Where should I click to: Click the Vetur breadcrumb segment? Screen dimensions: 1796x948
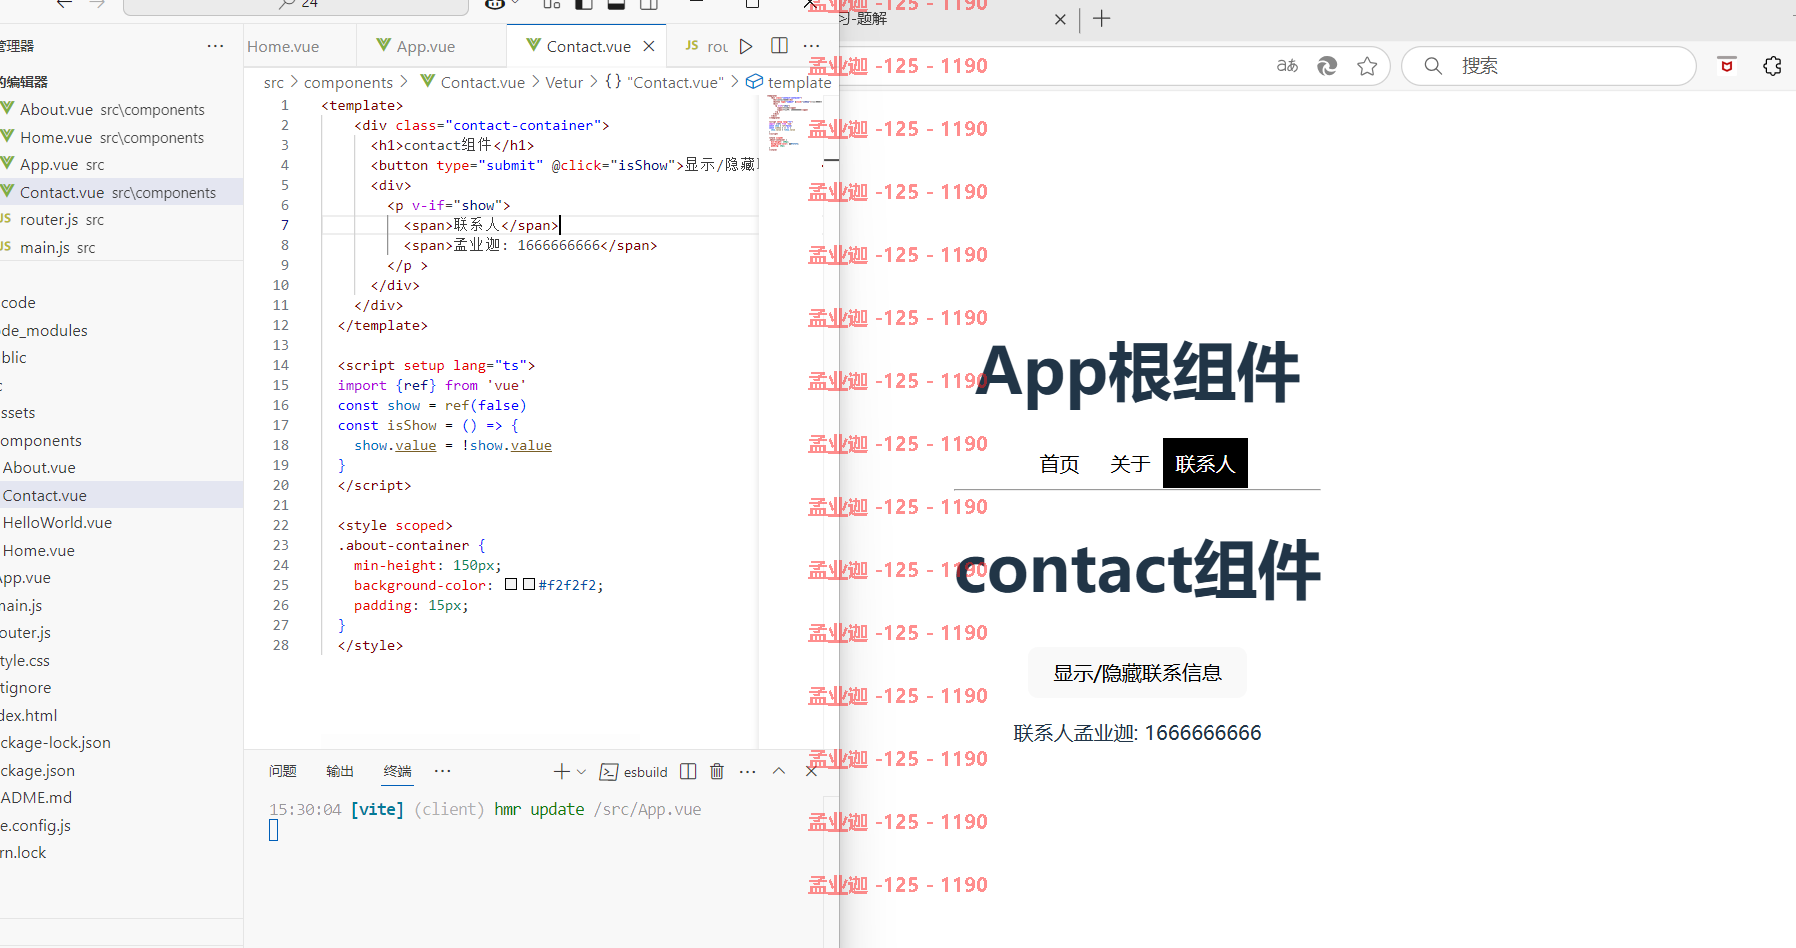[x=564, y=82]
